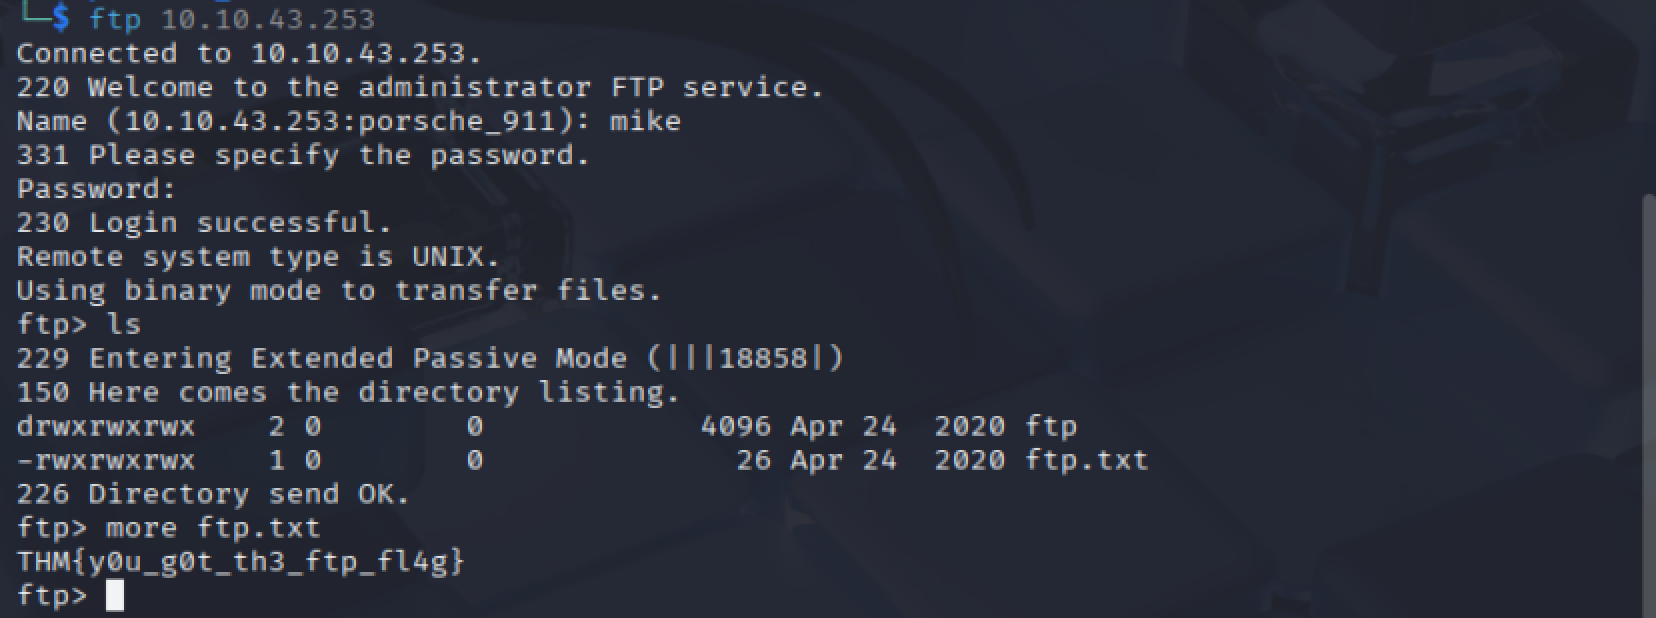Click the "220 Welcome to the administrator FTP service" banner
The image size is (1656, 618).
click(x=420, y=87)
